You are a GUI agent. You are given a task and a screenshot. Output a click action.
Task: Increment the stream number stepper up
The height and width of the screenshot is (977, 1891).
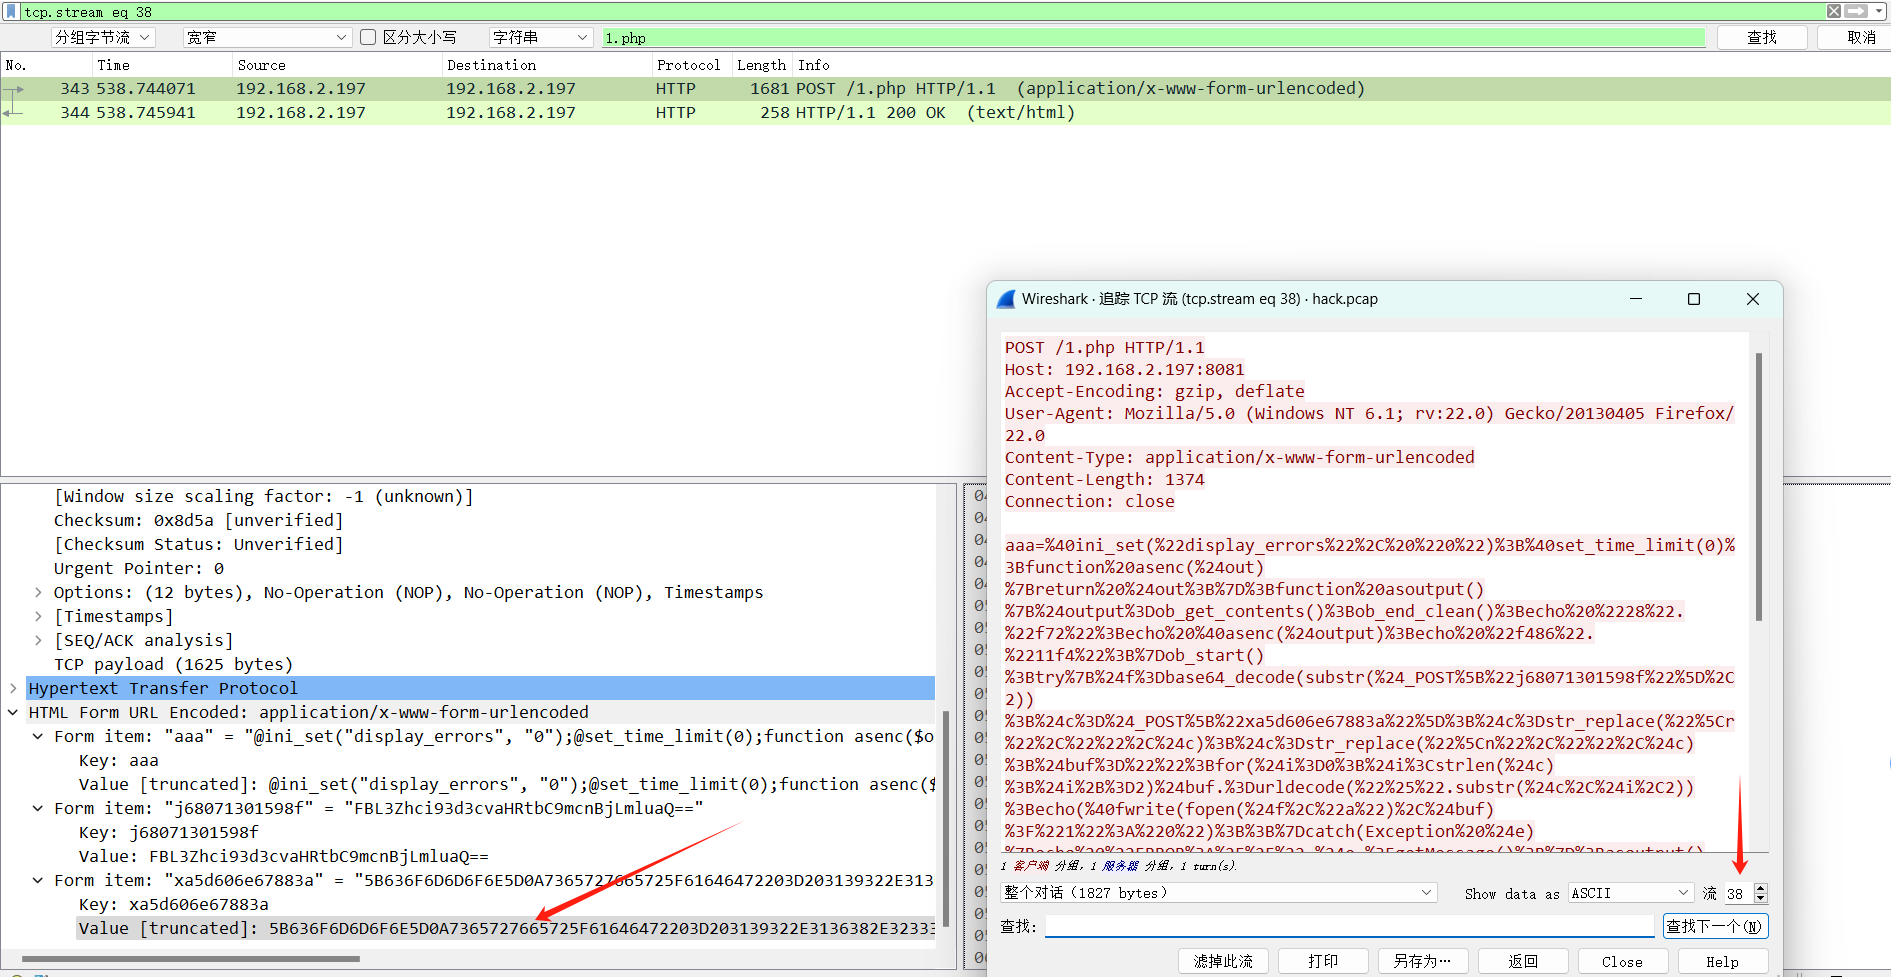[x=1761, y=888]
